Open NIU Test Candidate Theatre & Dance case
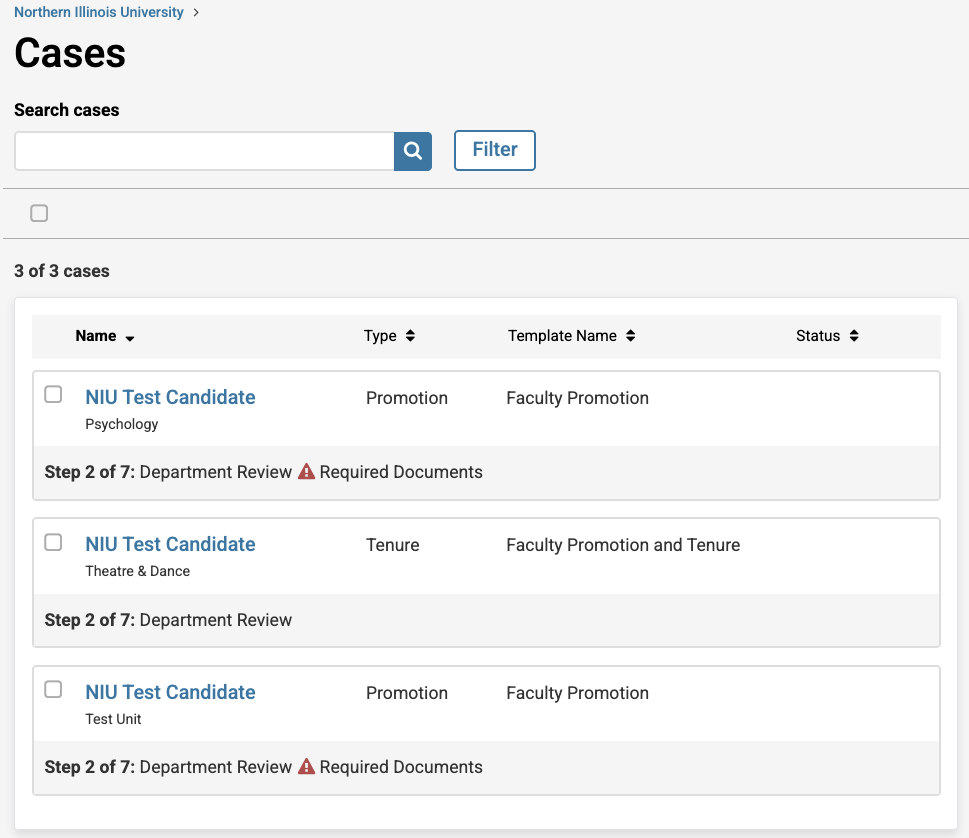Viewport: 969px width, 838px height. tap(170, 544)
